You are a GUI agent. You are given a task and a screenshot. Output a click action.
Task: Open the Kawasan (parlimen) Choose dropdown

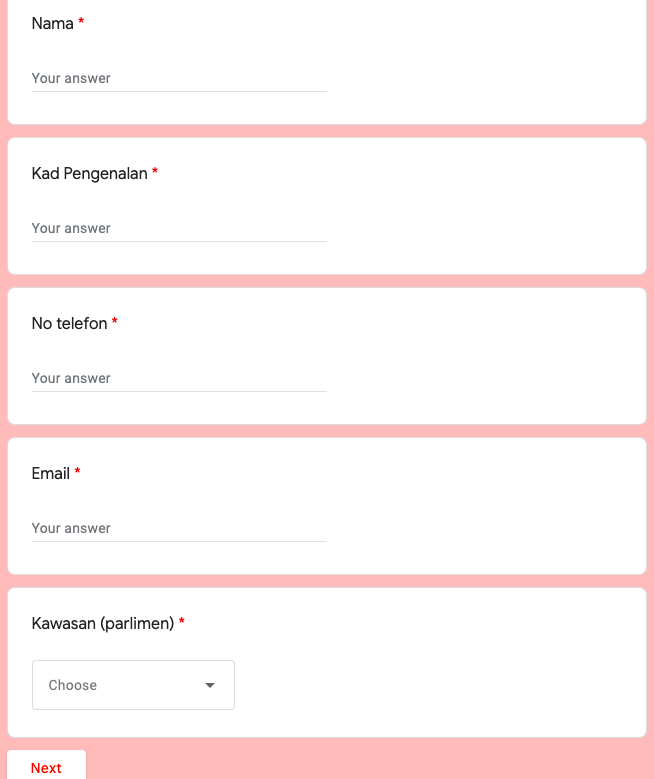pyautogui.click(x=133, y=685)
